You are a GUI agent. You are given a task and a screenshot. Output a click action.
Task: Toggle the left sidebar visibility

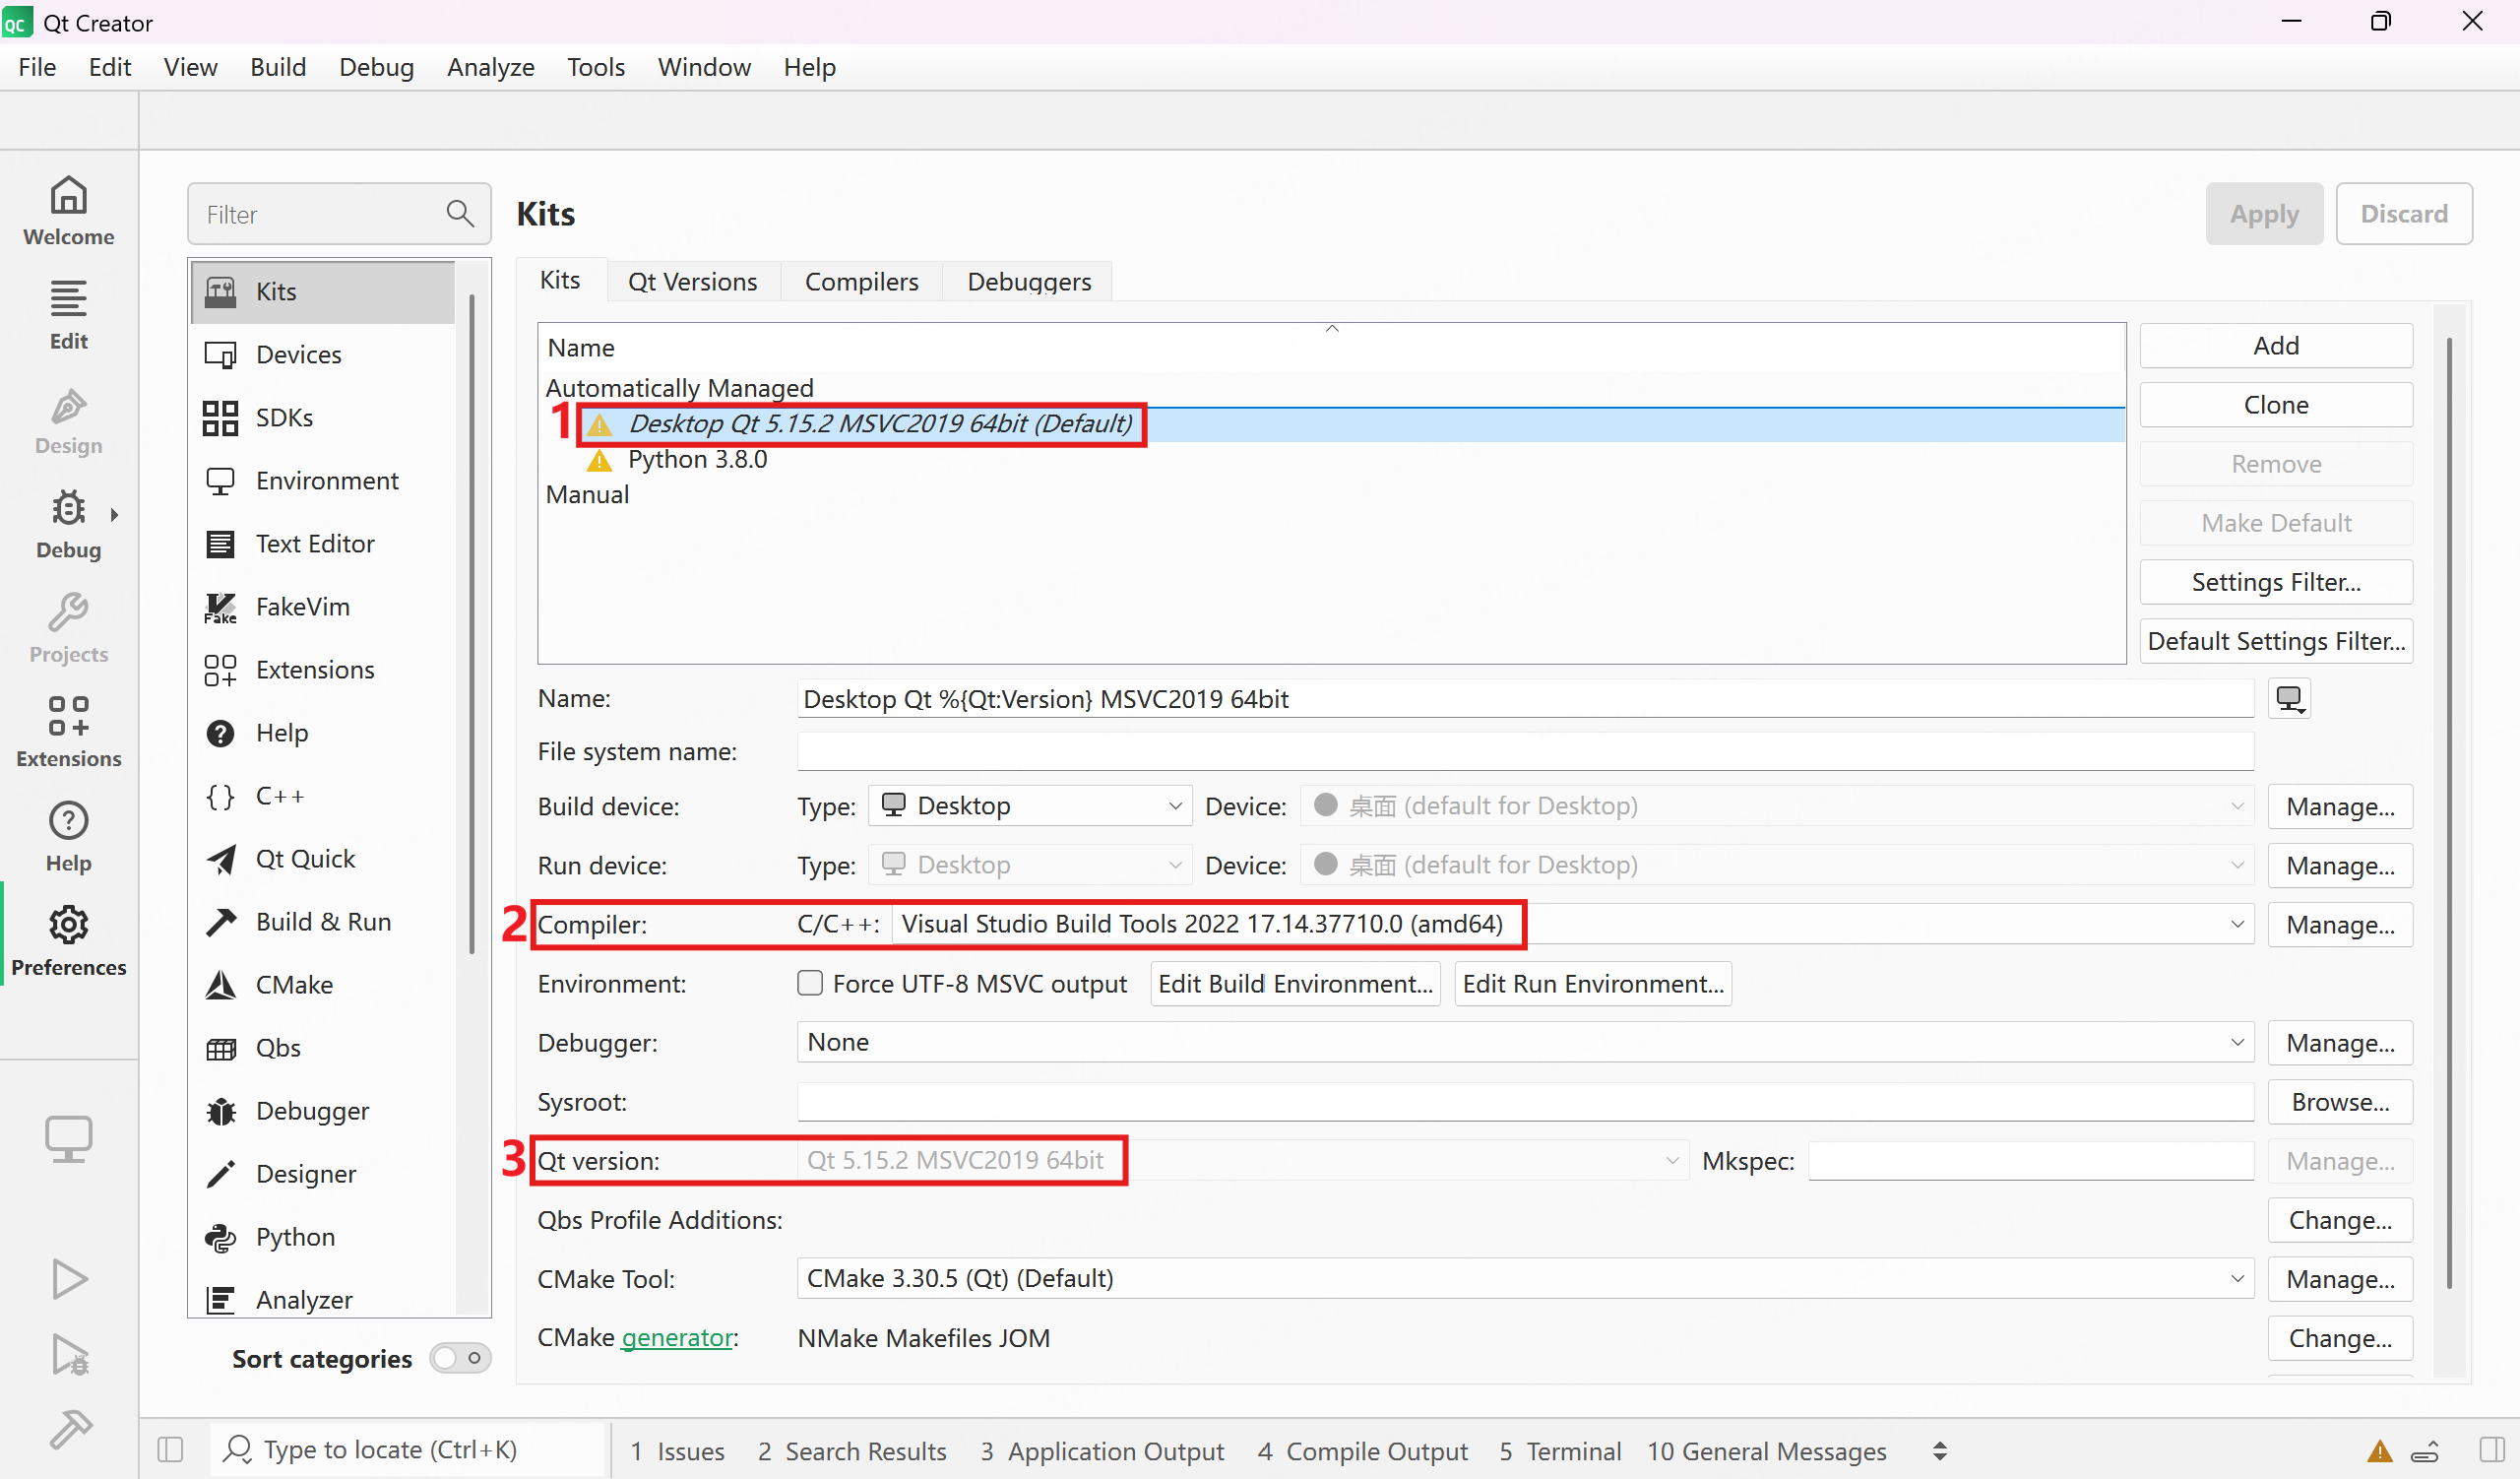pyautogui.click(x=171, y=1449)
